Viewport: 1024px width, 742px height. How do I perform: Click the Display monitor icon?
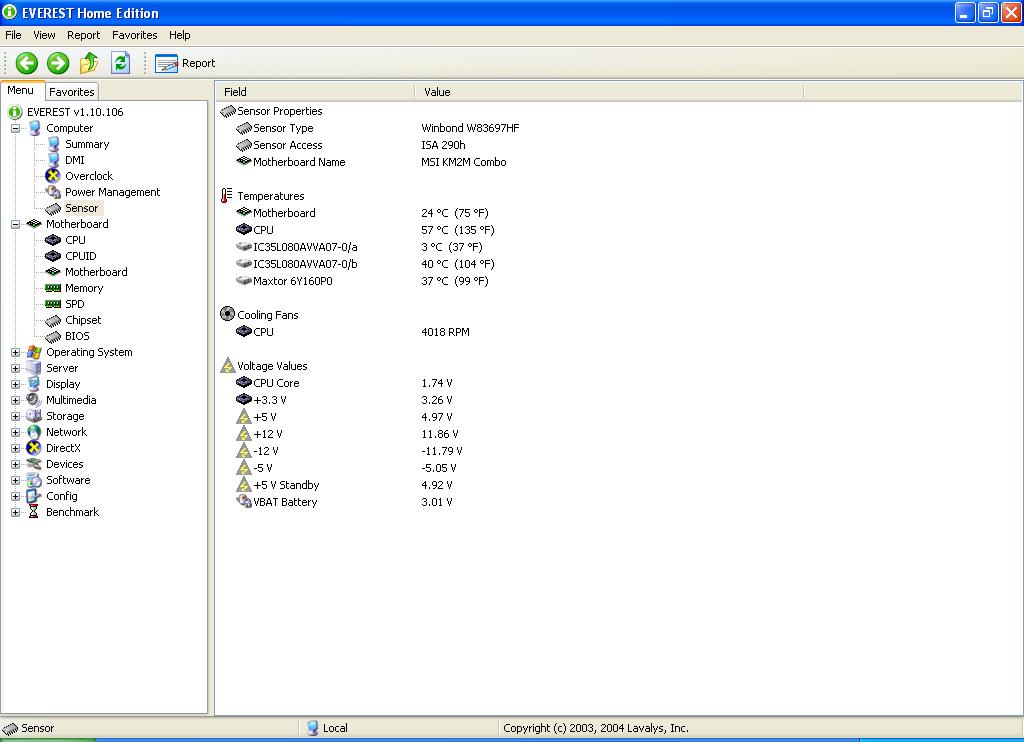pyautogui.click(x=34, y=385)
